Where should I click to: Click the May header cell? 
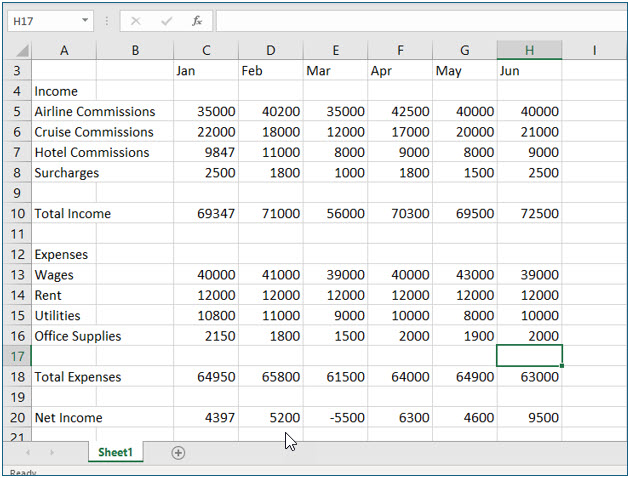tap(465, 71)
